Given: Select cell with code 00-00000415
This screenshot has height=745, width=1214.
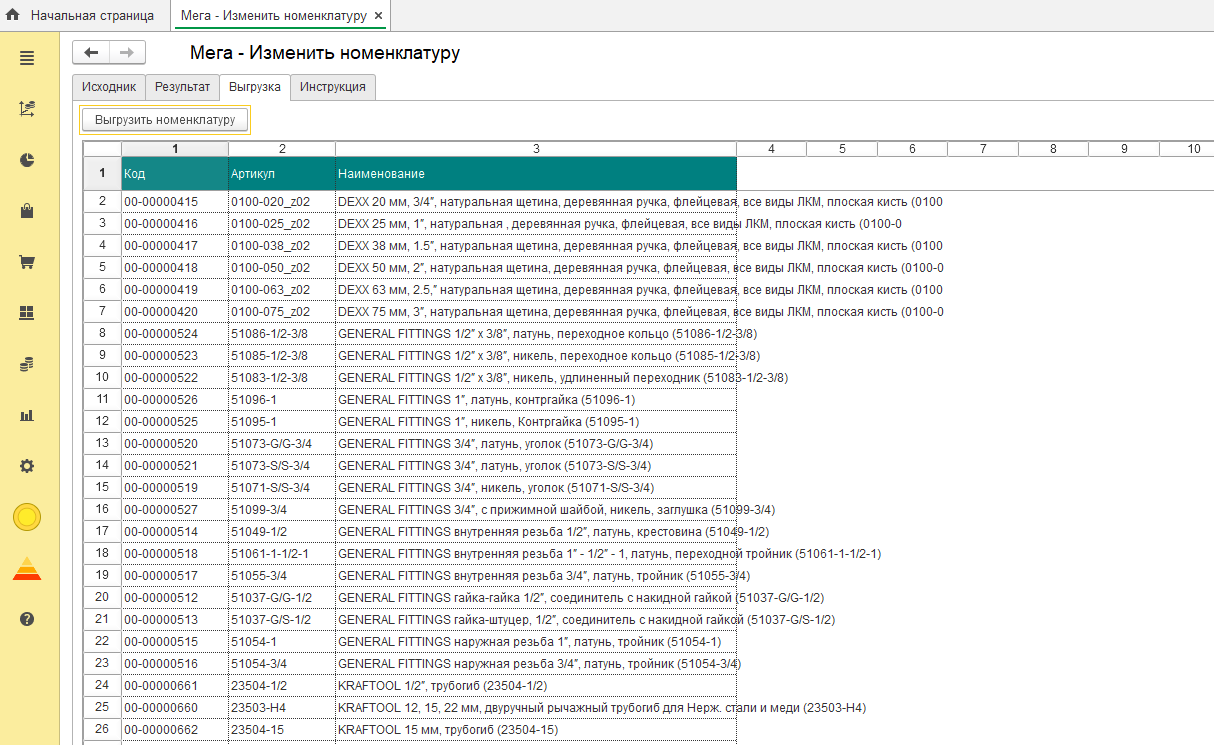Looking at the screenshot, I should point(175,201).
